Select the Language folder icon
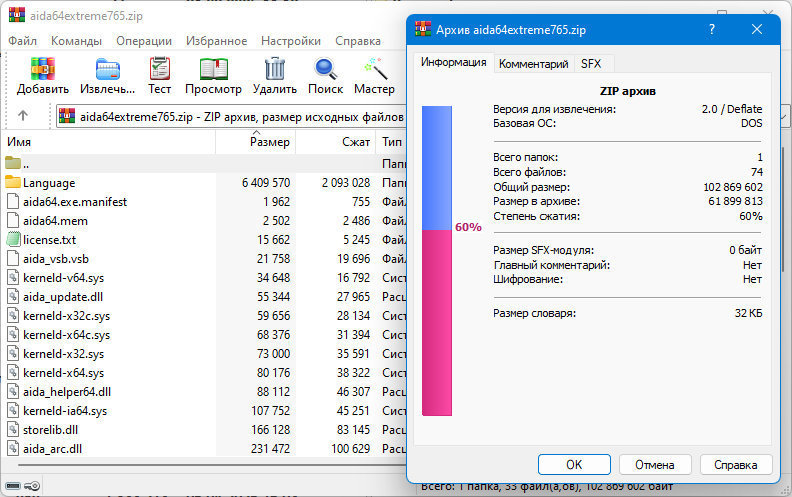Image resolution: width=792 pixels, height=497 pixels. point(13,182)
